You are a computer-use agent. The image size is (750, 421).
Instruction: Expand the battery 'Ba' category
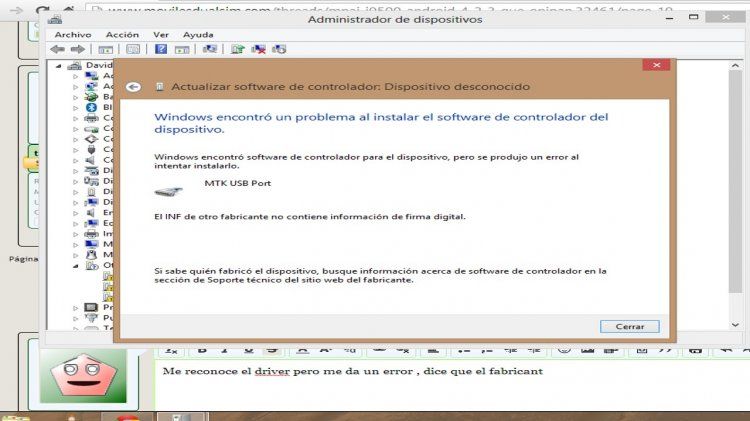point(76,97)
